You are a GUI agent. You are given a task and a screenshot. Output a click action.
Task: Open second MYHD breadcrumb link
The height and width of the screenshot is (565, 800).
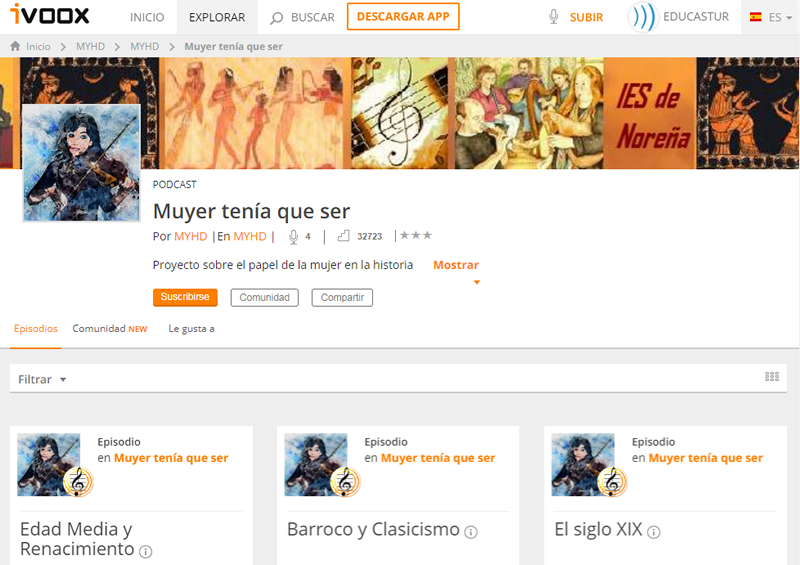click(144, 46)
